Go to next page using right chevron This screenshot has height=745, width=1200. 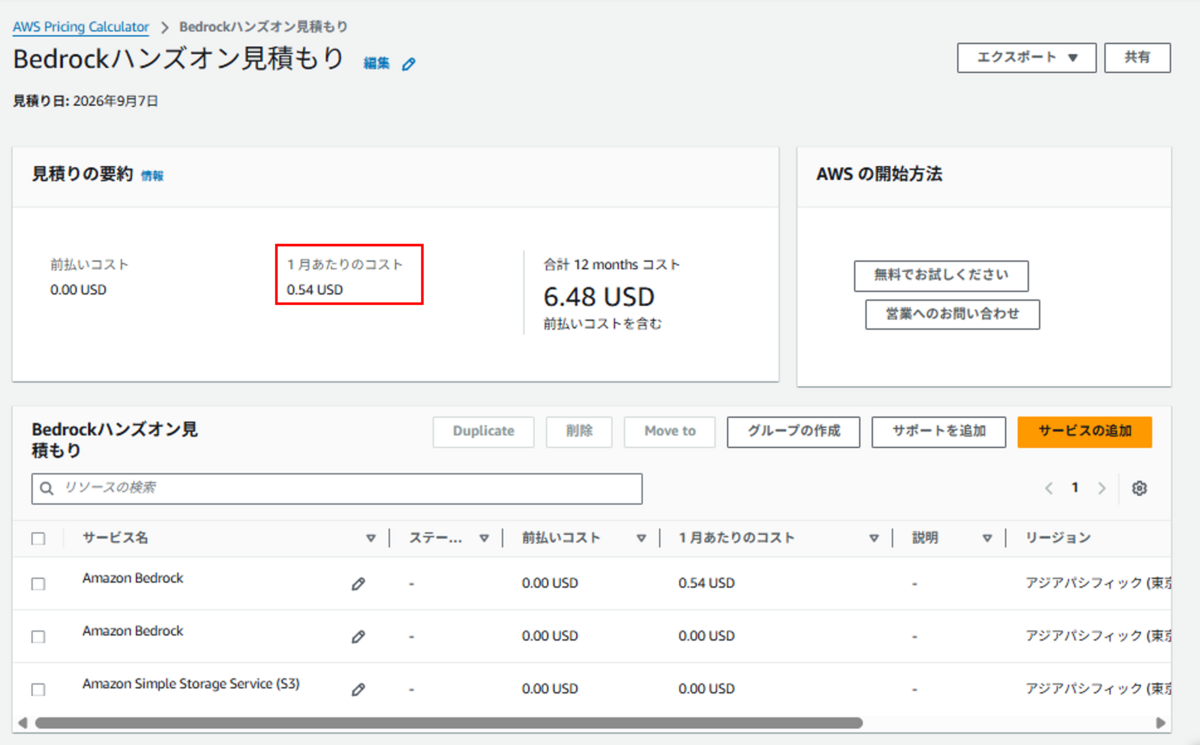tap(1101, 488)
